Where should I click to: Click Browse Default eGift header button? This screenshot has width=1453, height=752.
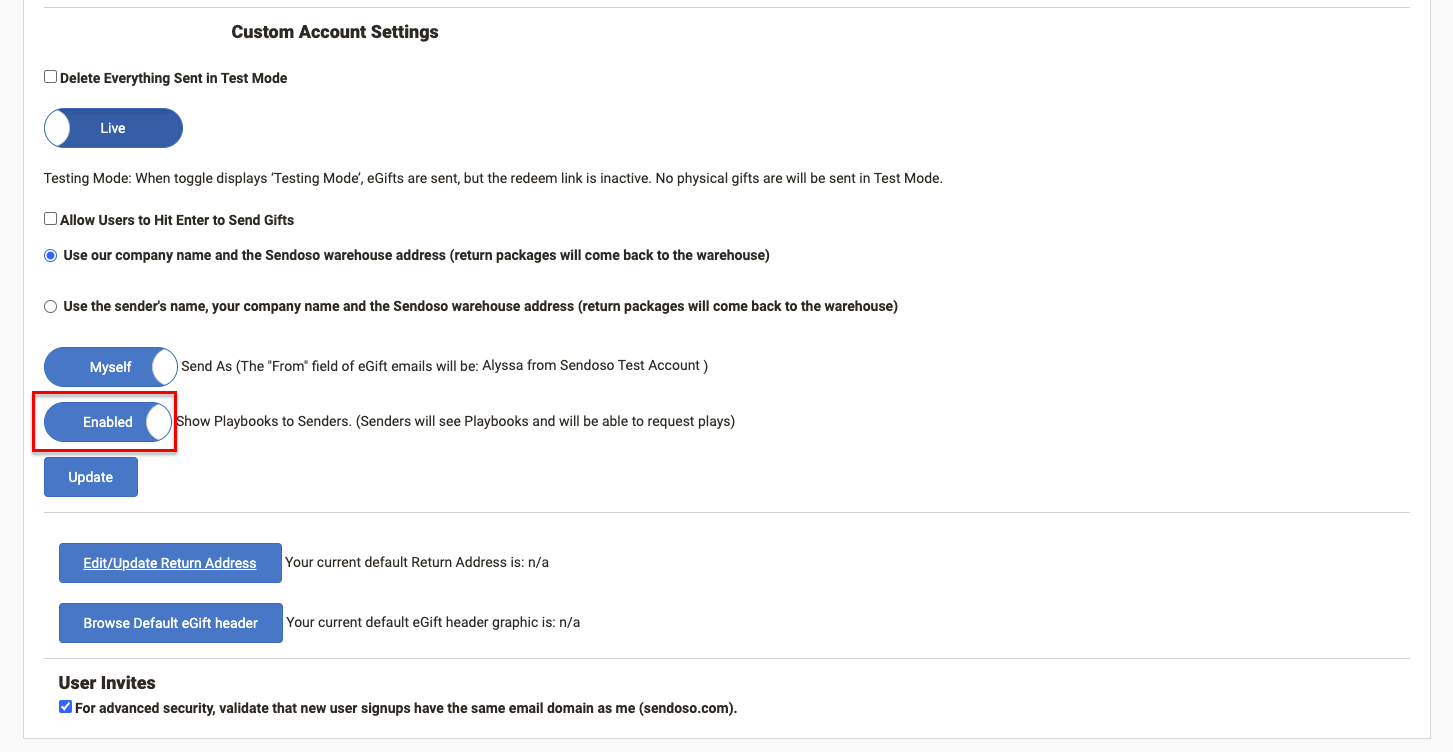(x=170, y=623)
